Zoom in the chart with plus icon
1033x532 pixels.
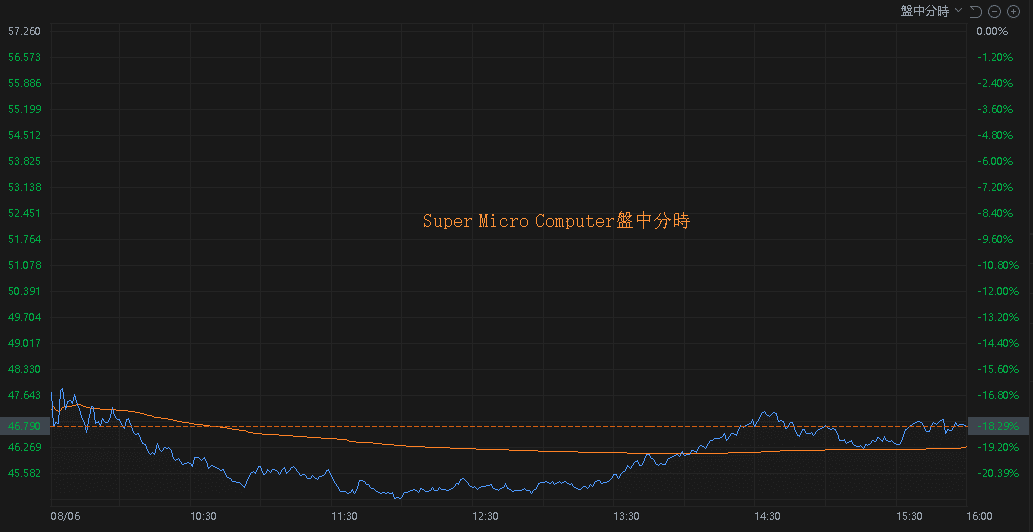coord(1013,11)
